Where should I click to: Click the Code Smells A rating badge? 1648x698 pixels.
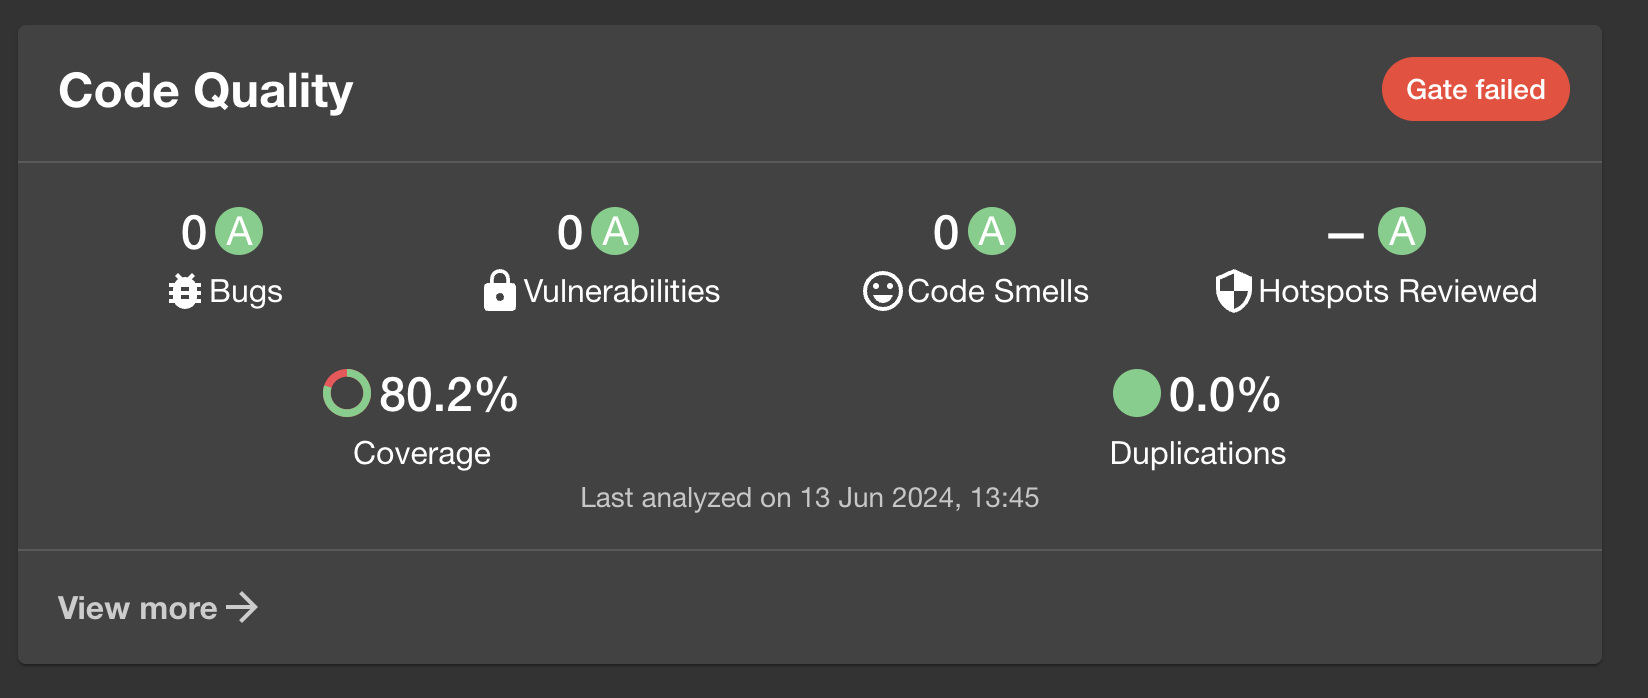point(992,232)
